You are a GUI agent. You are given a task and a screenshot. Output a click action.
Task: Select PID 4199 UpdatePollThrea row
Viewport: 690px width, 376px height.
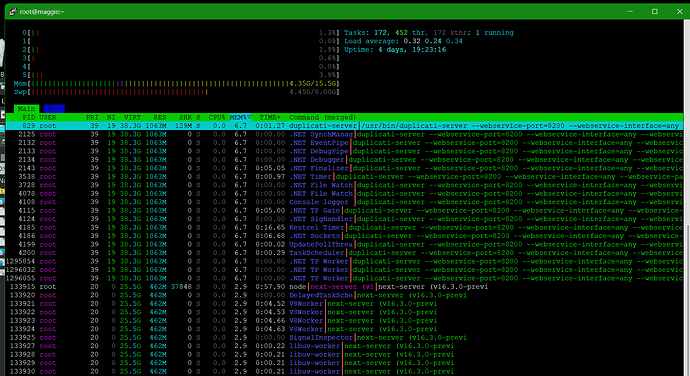pyautogui.click(x=344, y=244)
